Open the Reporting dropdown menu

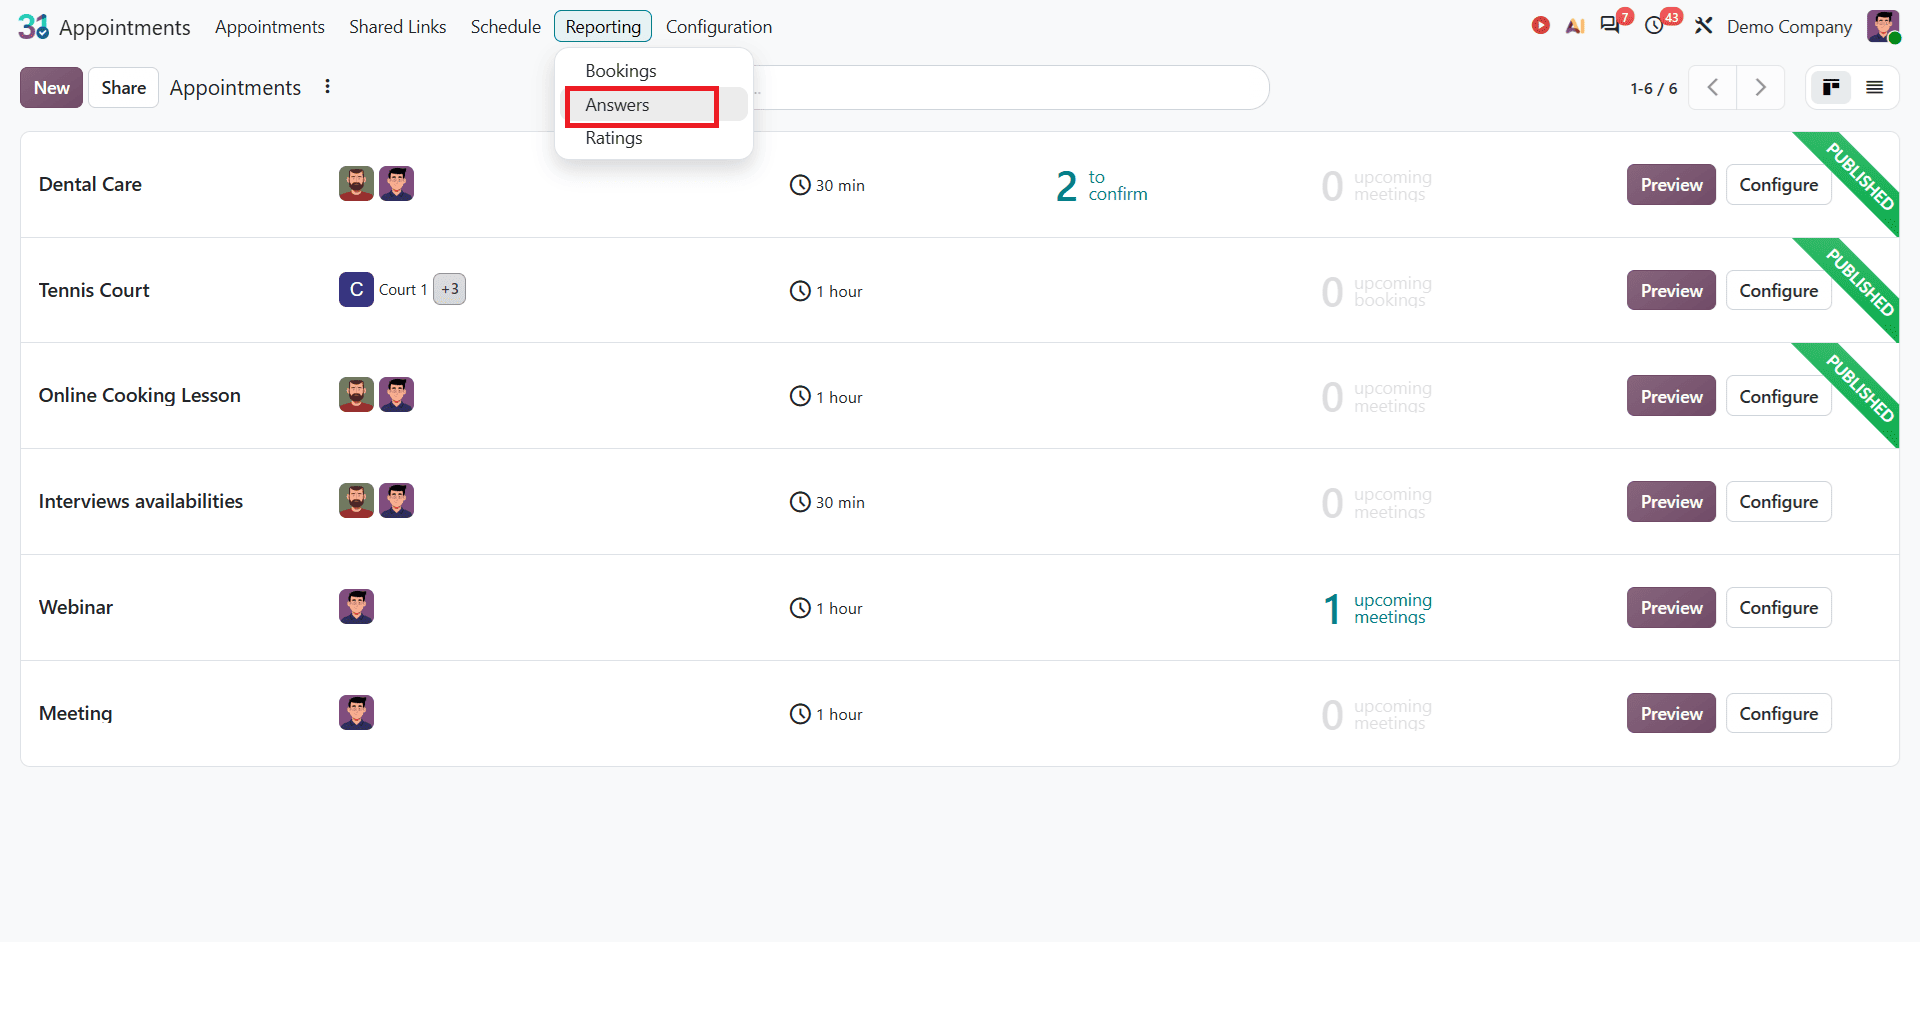pos(603,27)
